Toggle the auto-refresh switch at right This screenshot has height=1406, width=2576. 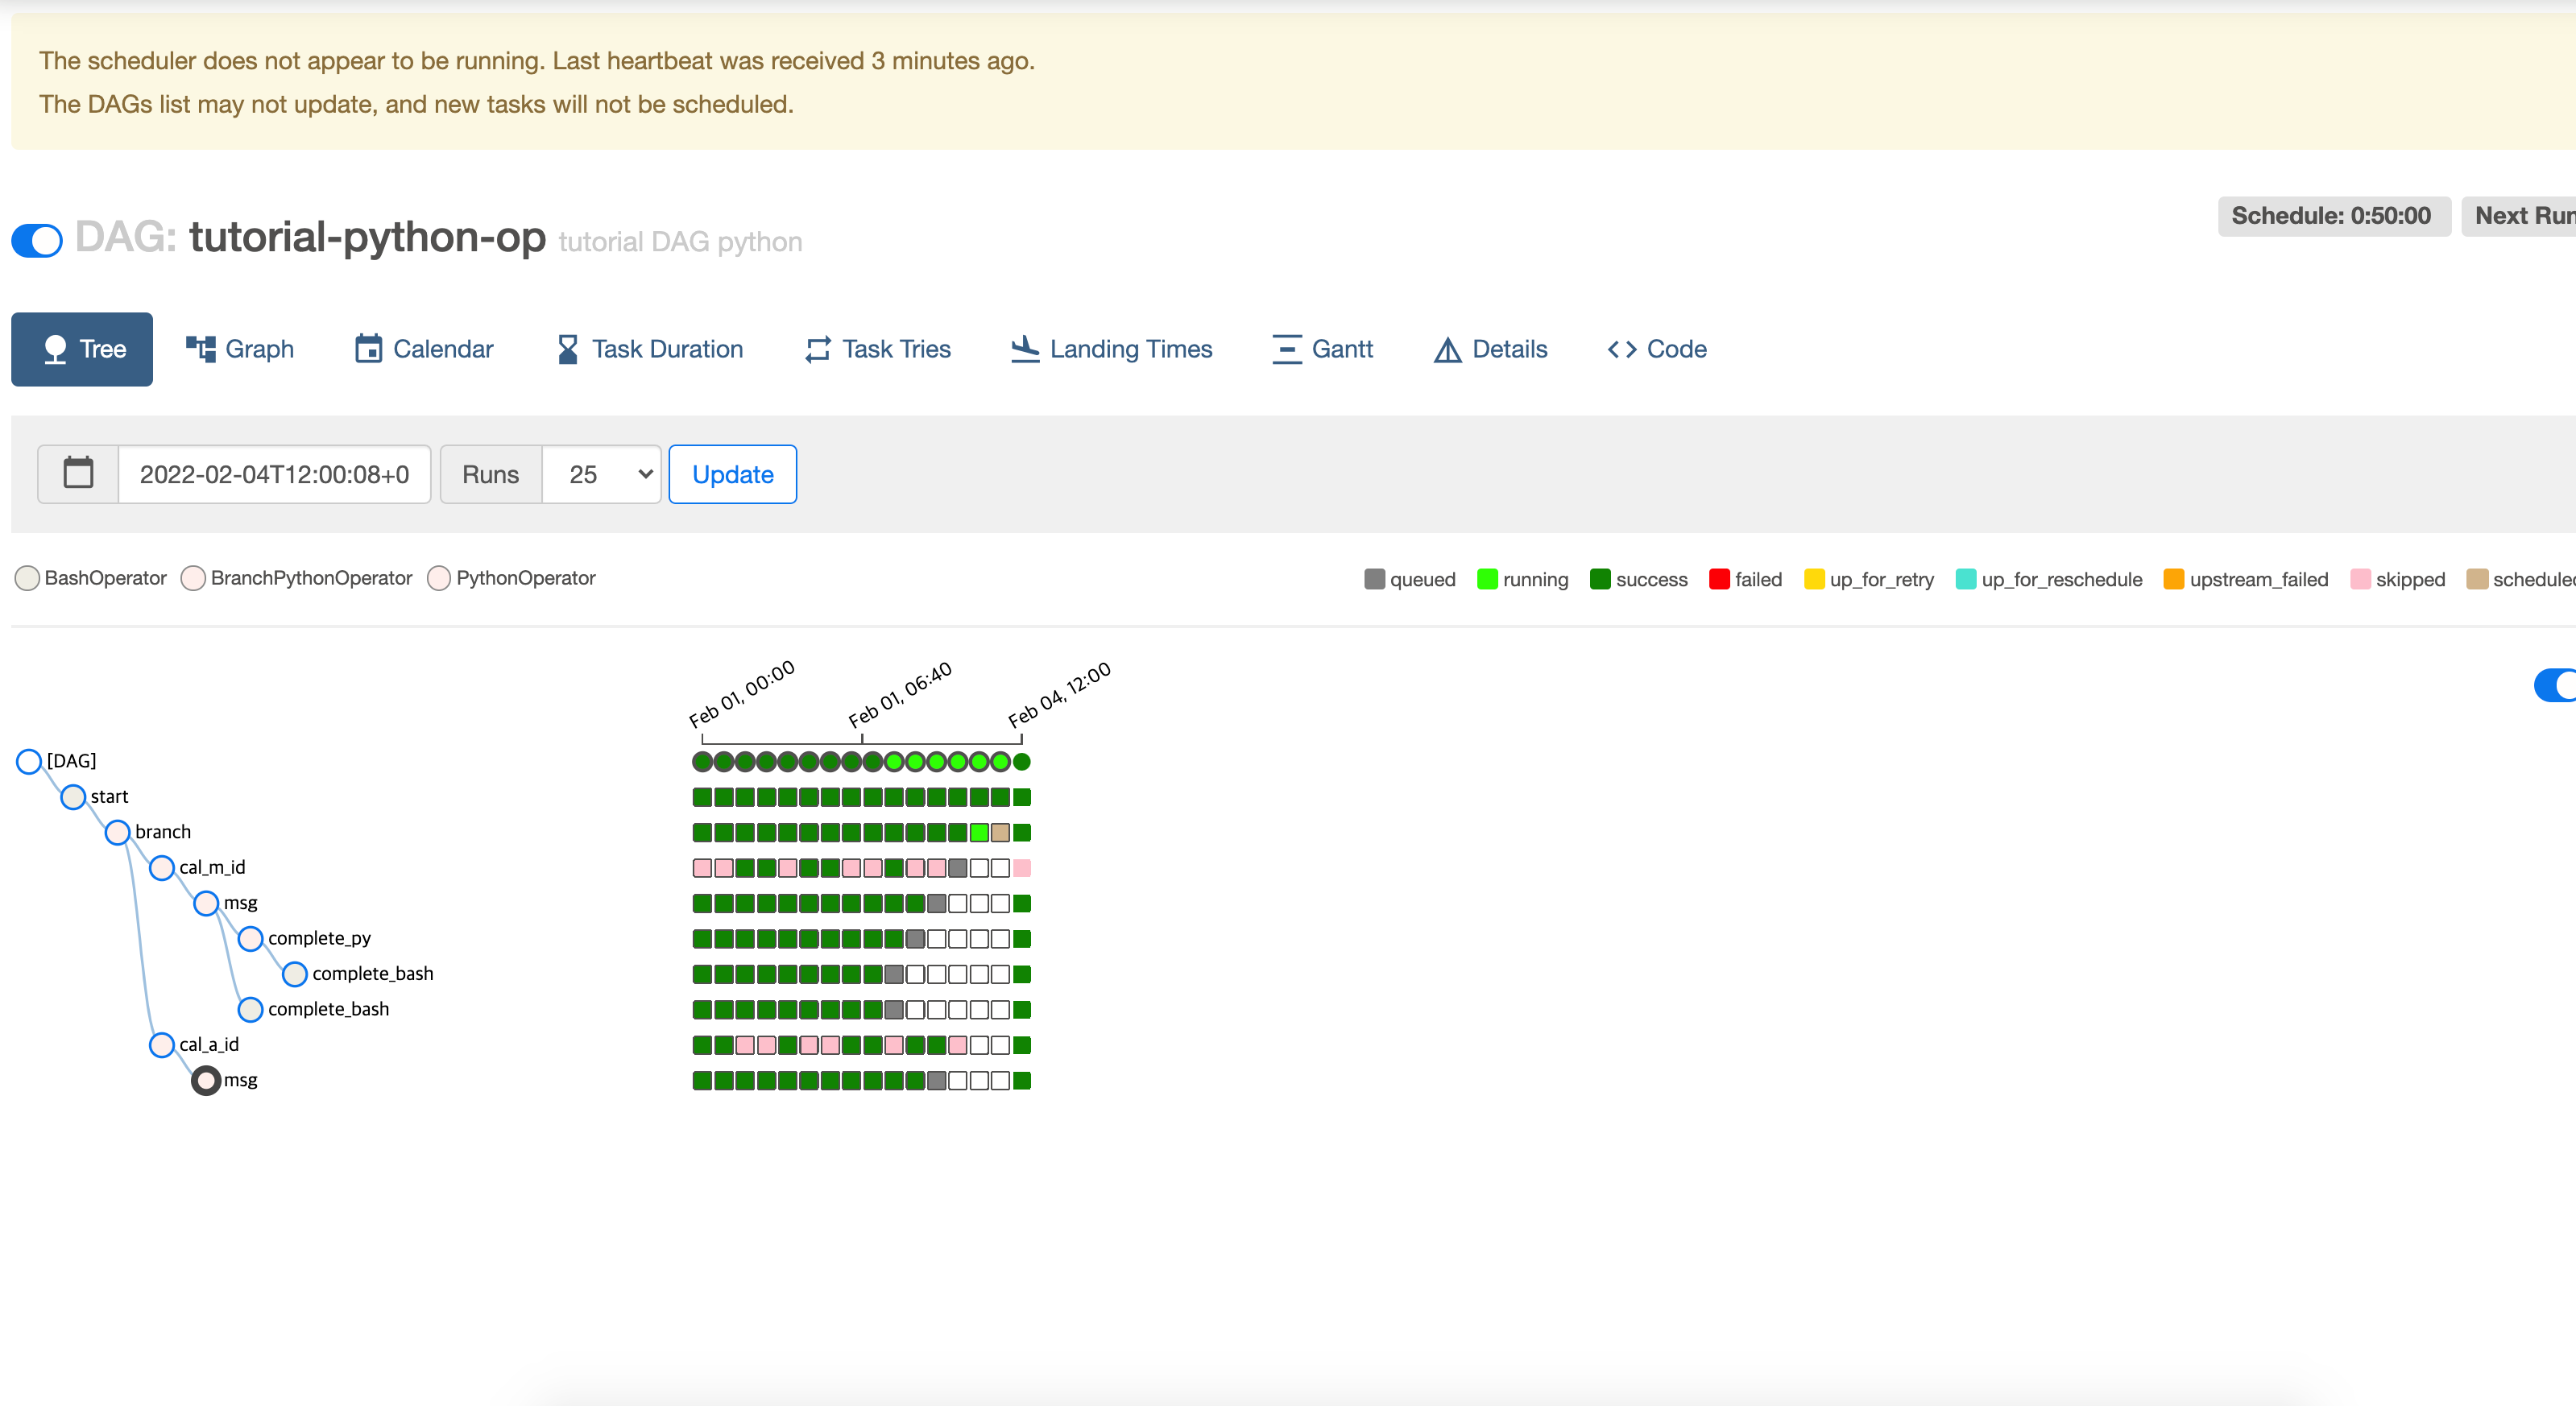(x=2556, y=685)
